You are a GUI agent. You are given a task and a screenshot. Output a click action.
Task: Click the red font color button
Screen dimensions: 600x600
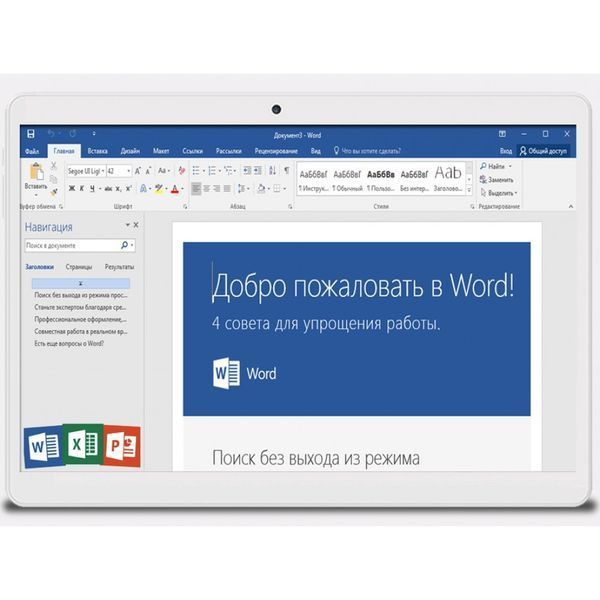(175, 188)
